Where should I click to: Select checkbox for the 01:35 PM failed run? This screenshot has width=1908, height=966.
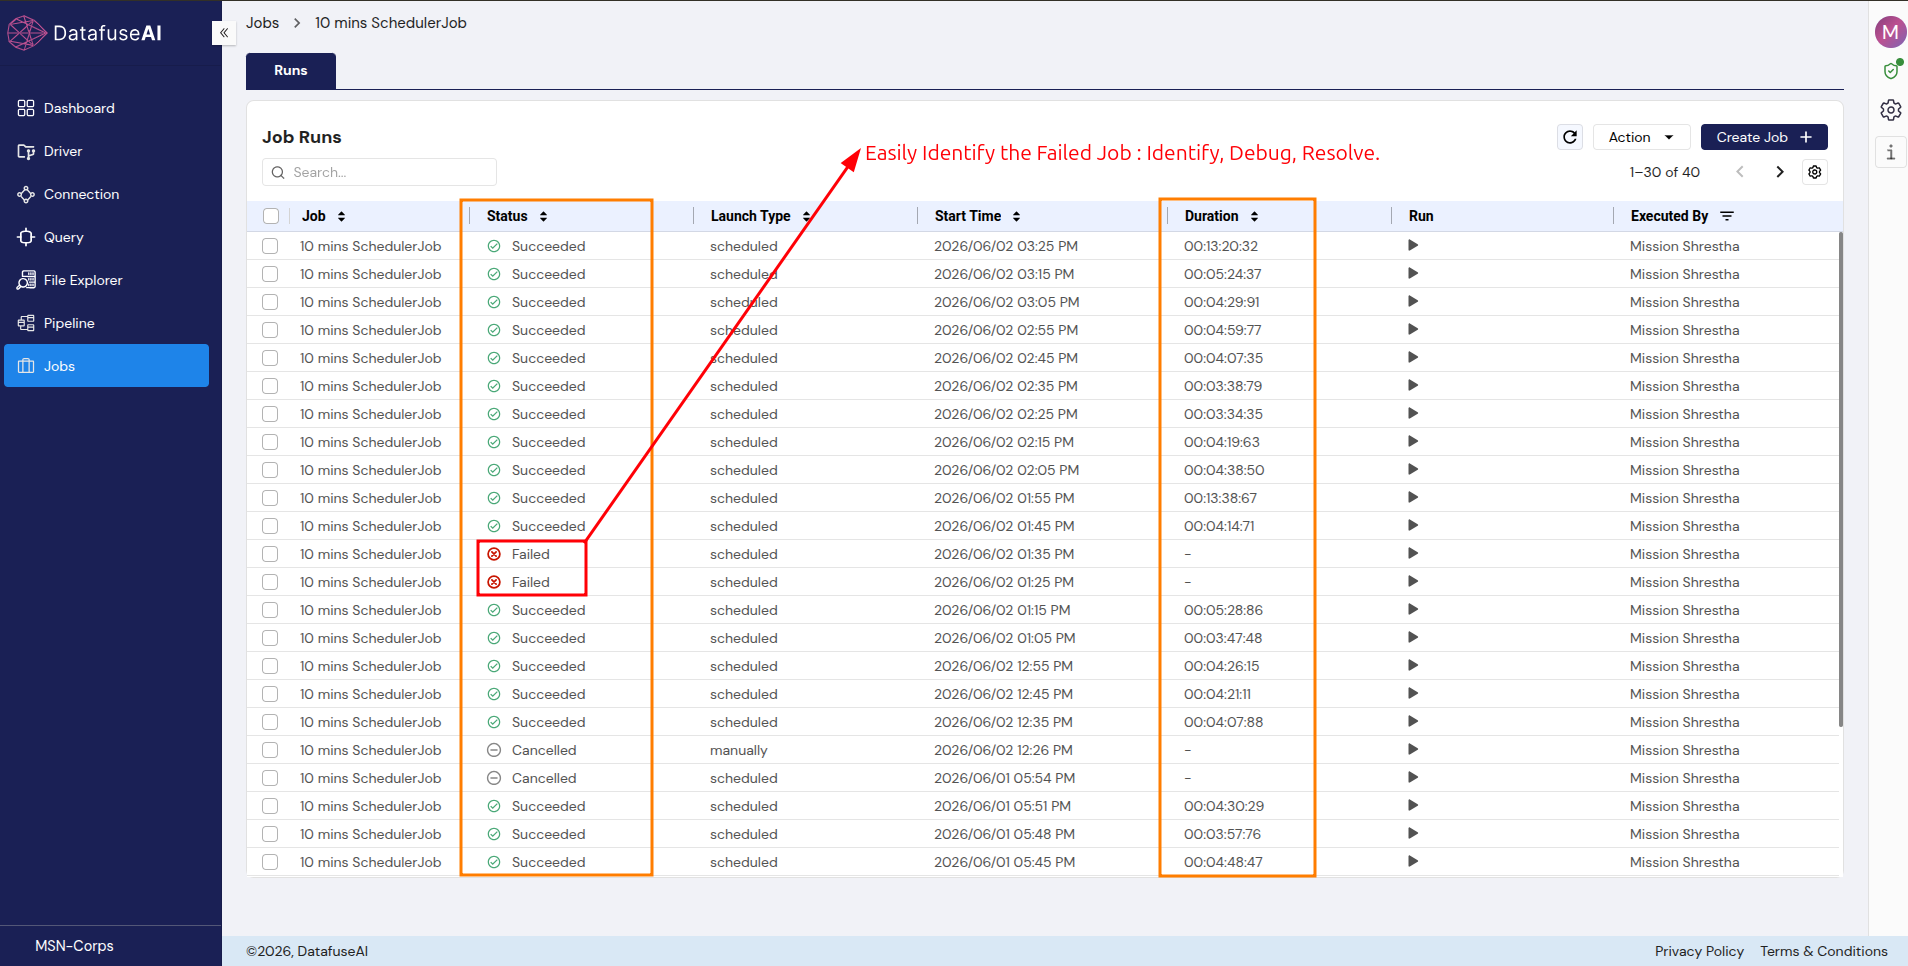270,554
